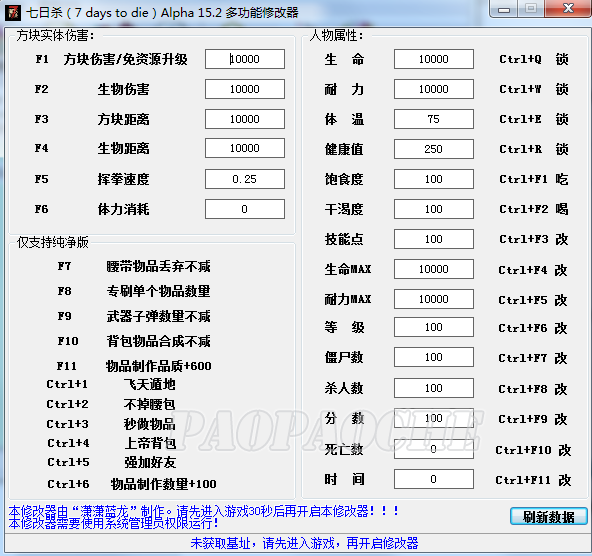Click the 干渴度 value input field
This screenshot has height=556, width=592.
tap(434, 209)
